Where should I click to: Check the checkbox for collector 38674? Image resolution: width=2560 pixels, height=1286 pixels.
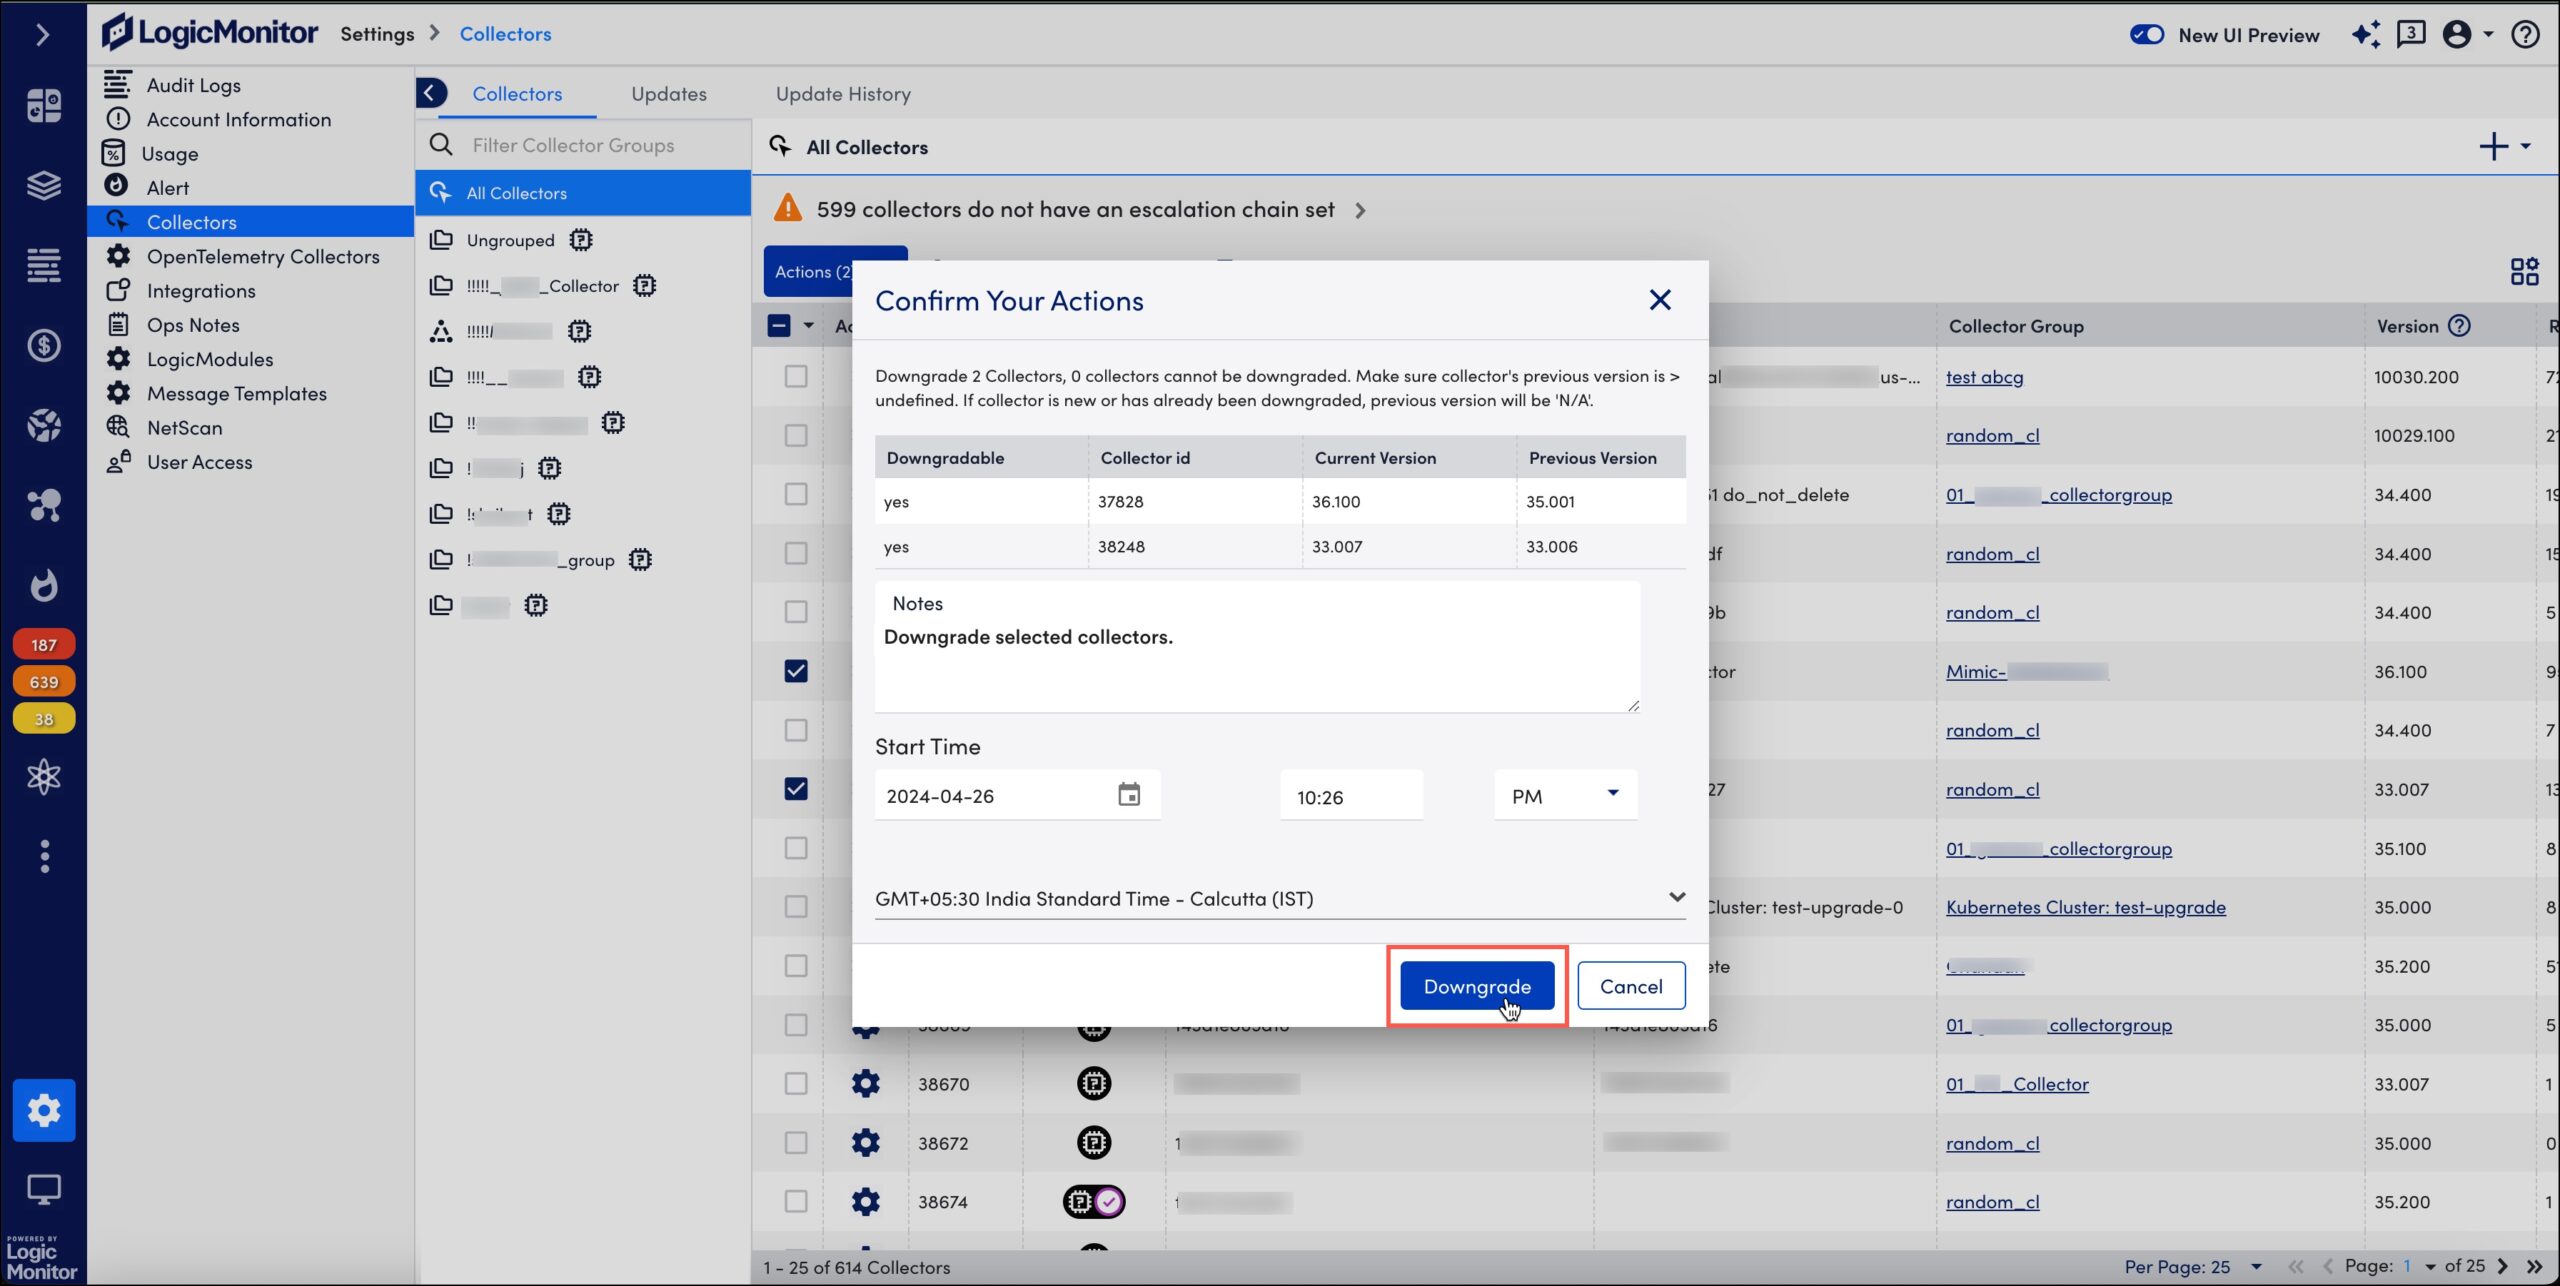pyautogui.click(x=796, y=1201)
